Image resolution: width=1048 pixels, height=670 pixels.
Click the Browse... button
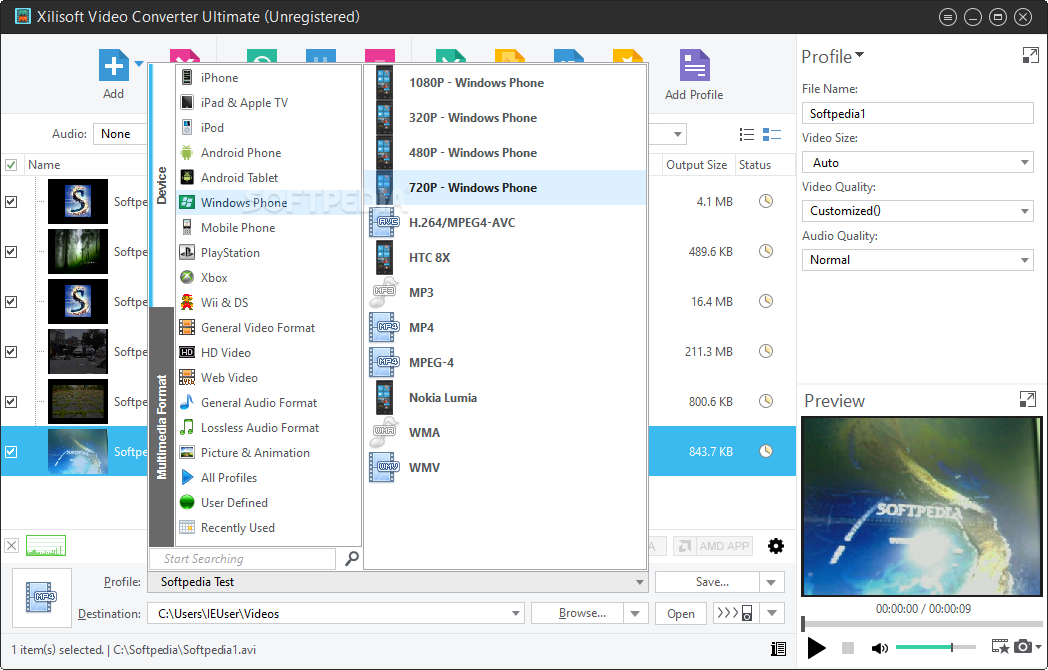[x=577, y=613]
